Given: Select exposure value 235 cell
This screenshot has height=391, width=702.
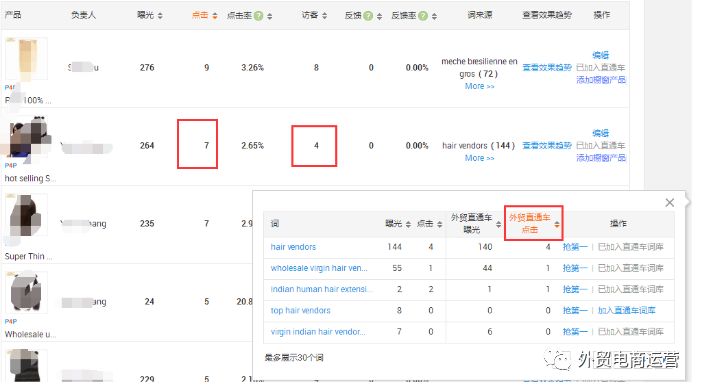Looking at the screenshot, I should 147,223.
